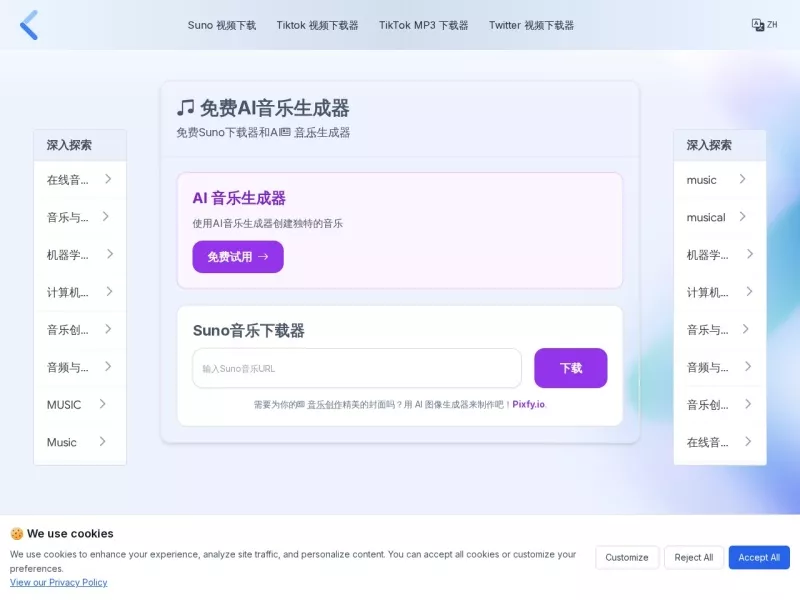
Task: Expand right sidebar music chevron
Action: click(x=743, y=179)
